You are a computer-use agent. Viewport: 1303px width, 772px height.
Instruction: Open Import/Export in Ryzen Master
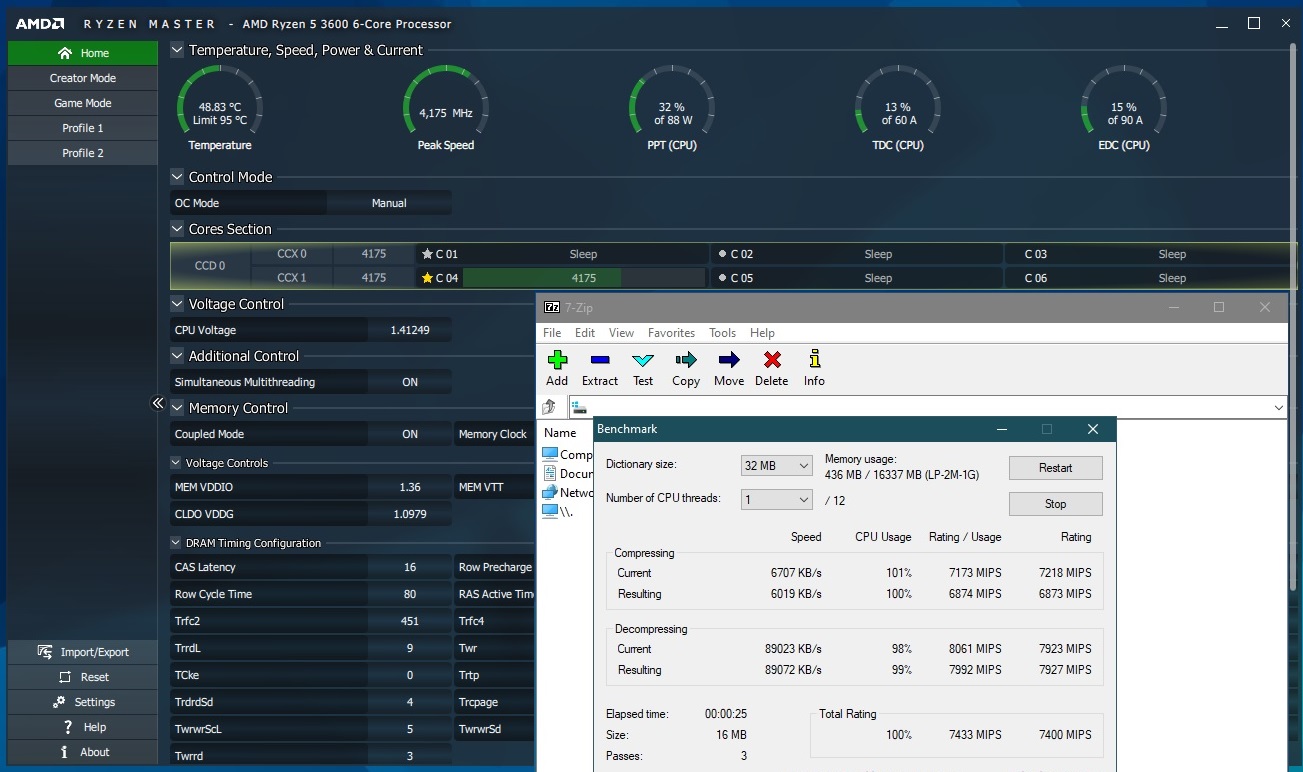click(83, 652)
